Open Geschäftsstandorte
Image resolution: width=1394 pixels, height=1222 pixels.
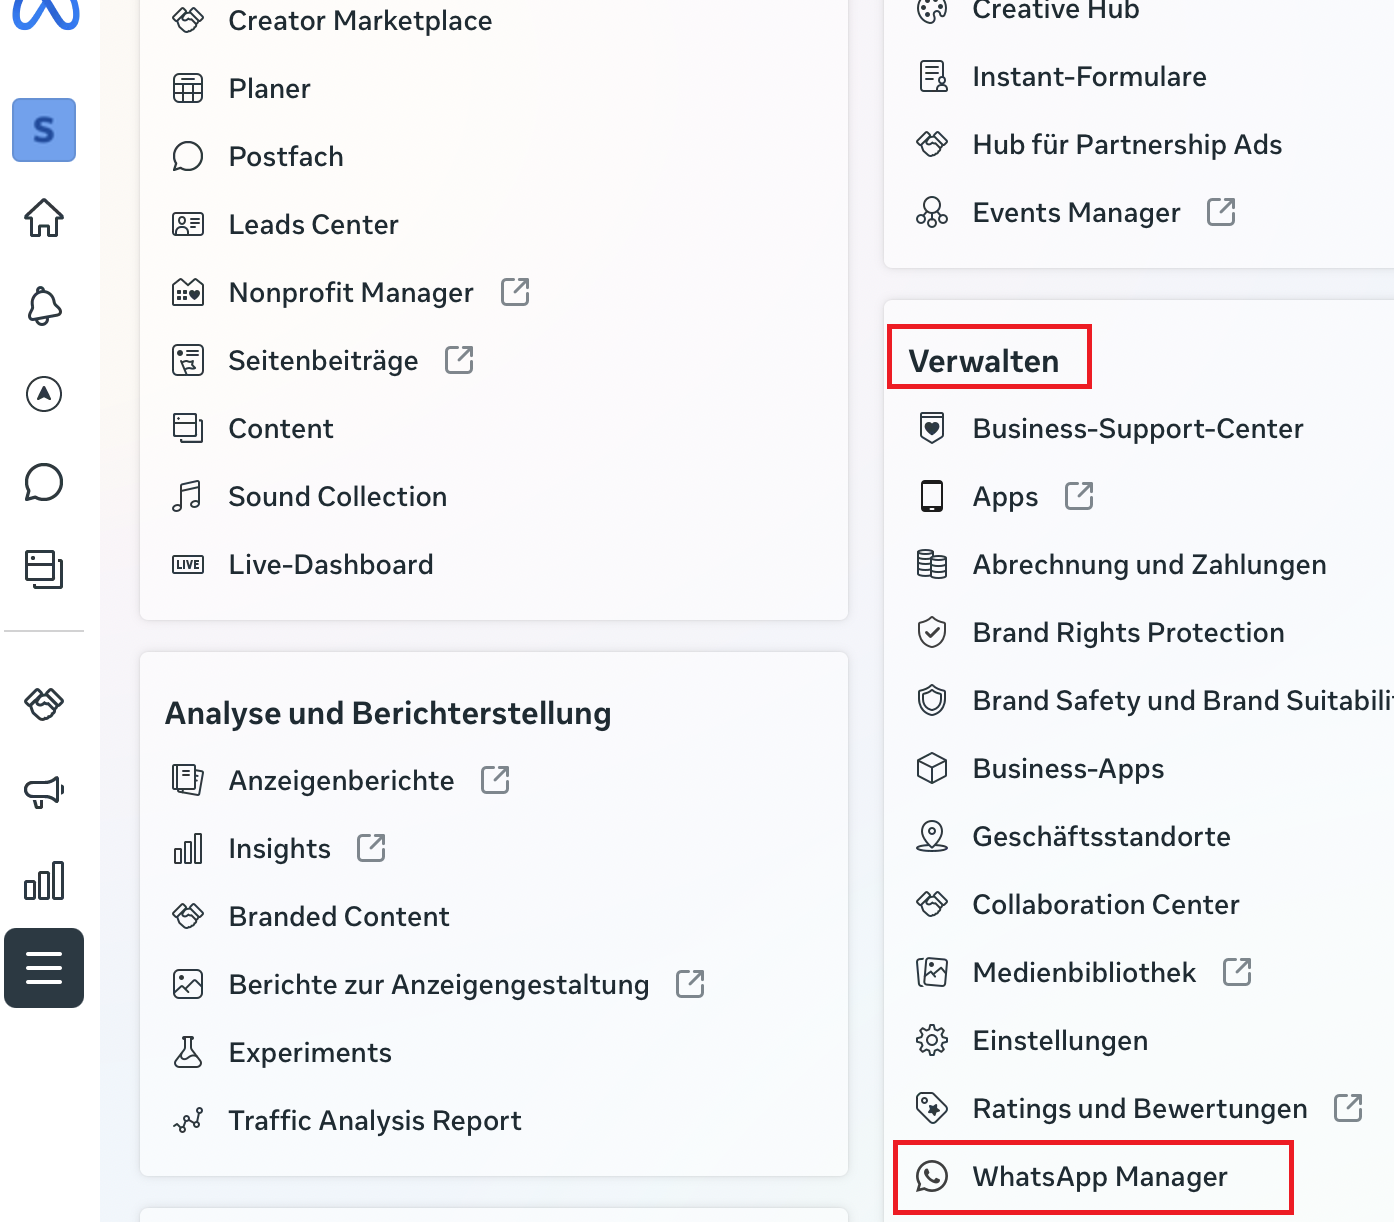coord(1101,836)
